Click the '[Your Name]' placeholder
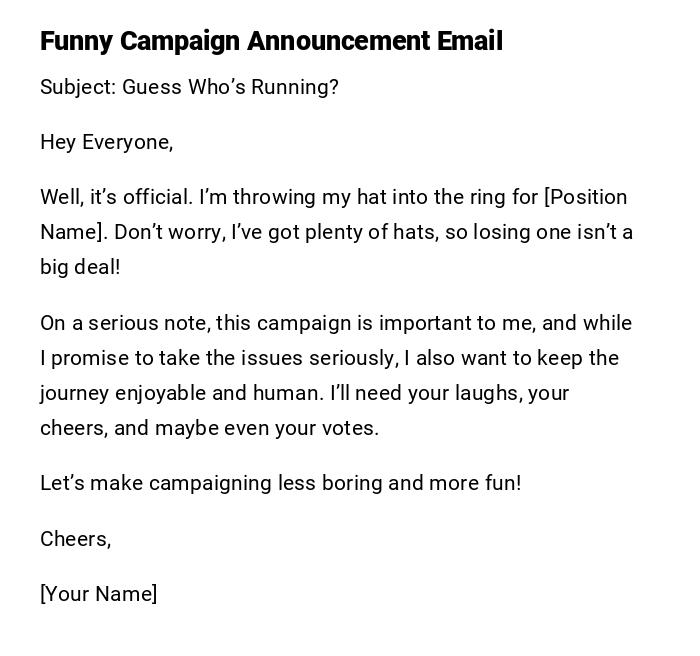Viewport: 700px width, 656px height. [98, 594]
